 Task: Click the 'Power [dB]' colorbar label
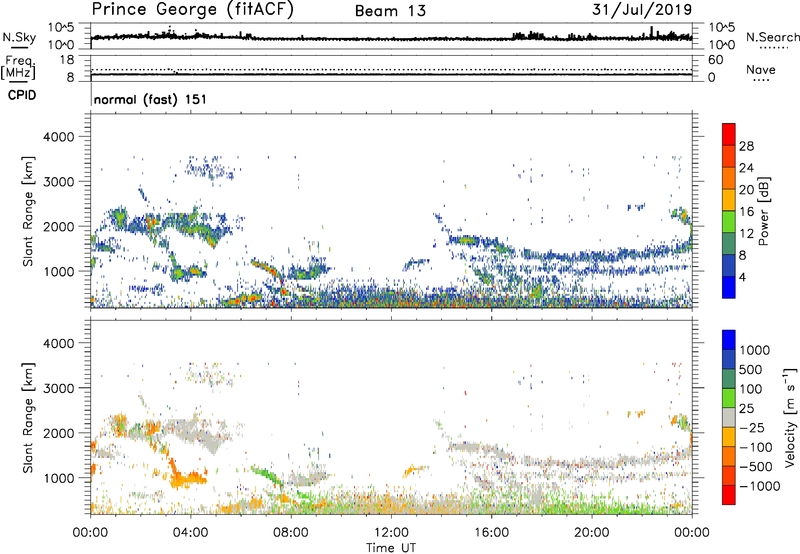(763, 211)
